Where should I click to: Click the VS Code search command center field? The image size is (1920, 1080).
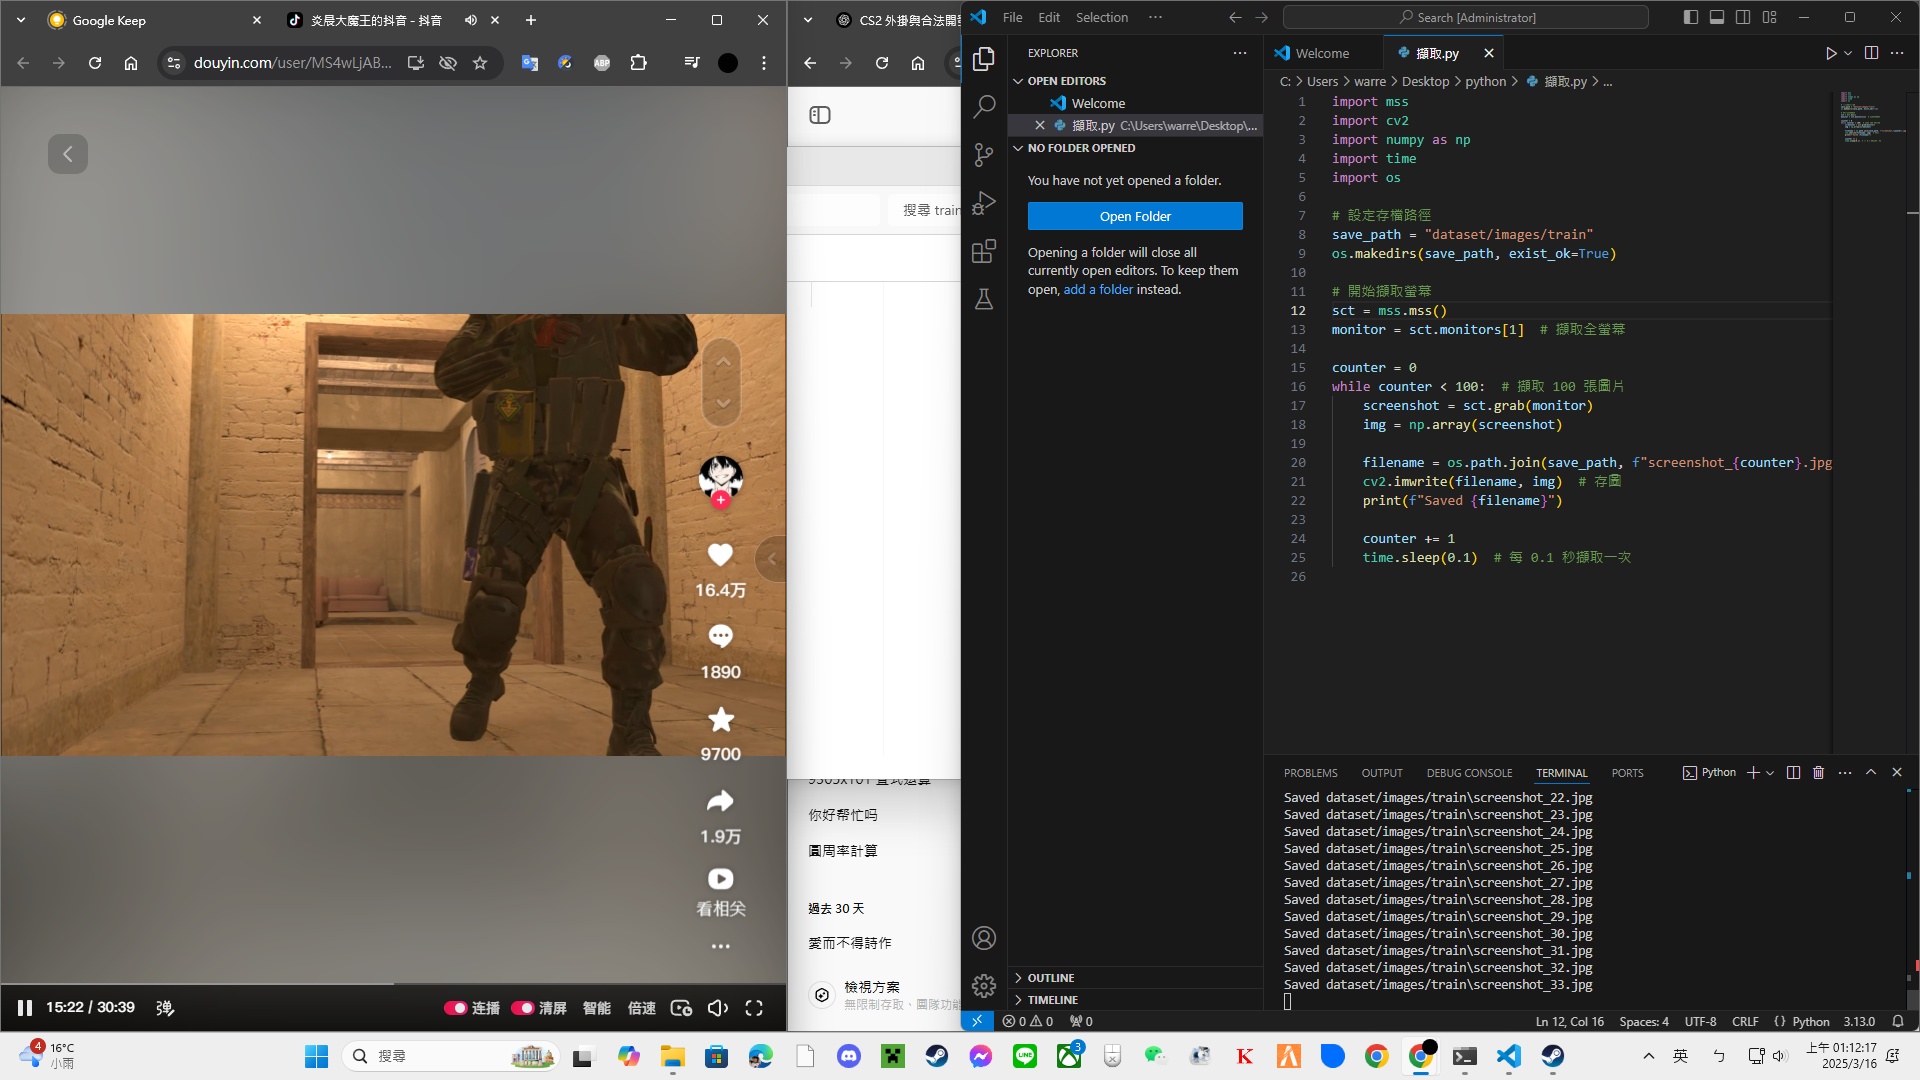(x=1466, y=17)
